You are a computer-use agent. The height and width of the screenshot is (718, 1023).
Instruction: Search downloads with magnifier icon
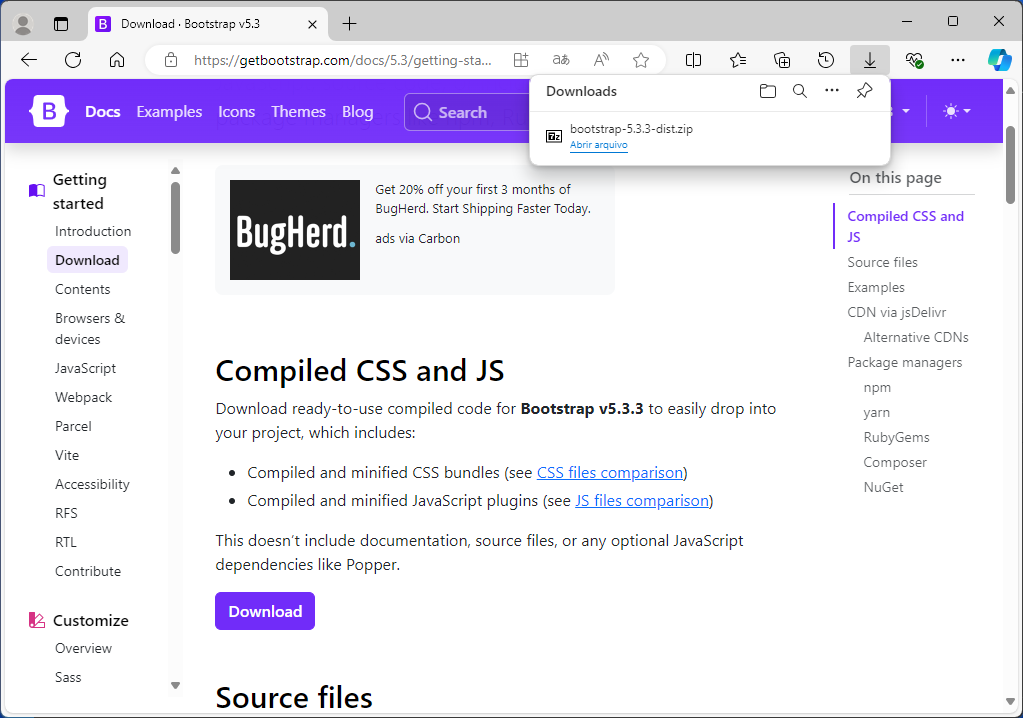pyautogui.click(x=800, y=91)
